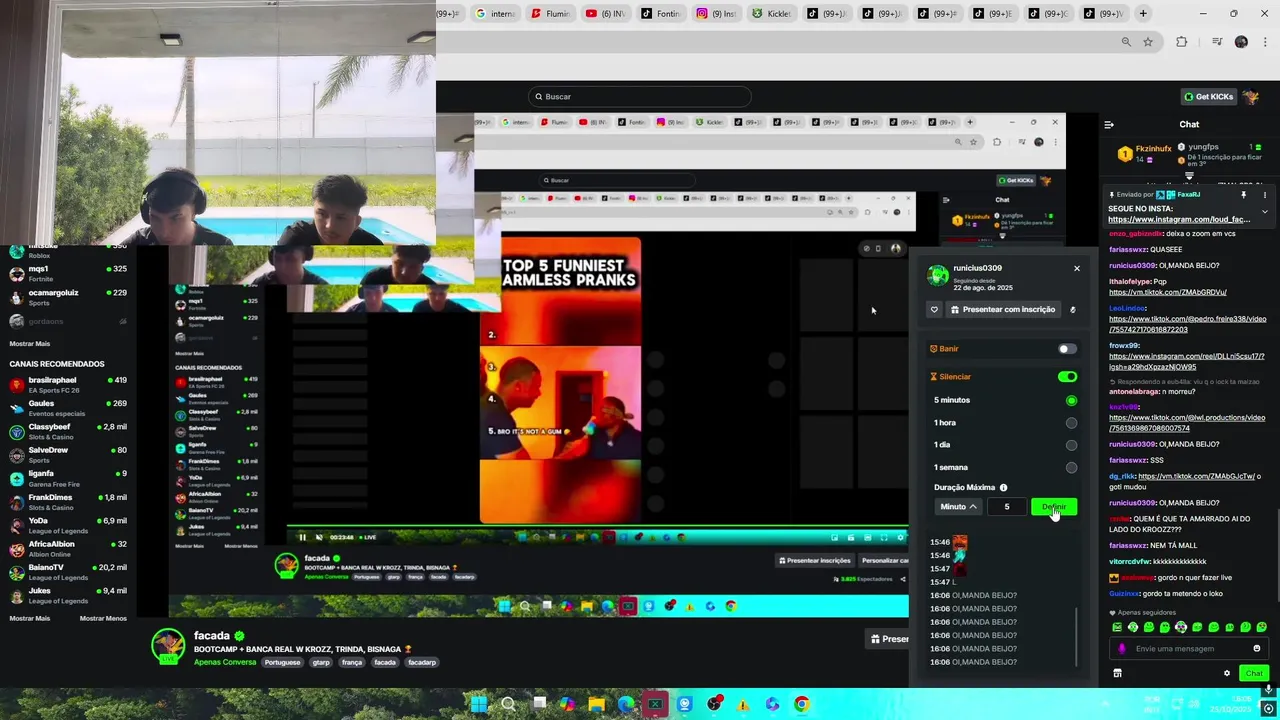Open a new browser tab

[x=1143, y=14]
